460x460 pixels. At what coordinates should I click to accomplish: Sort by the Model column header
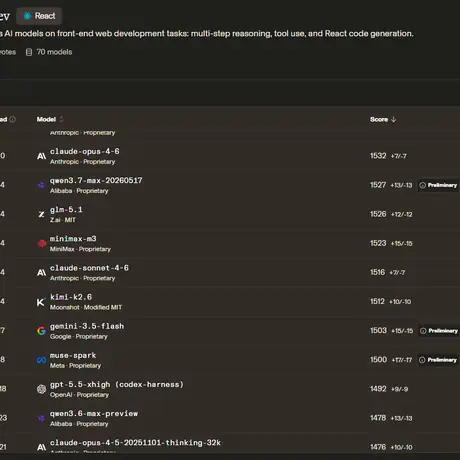pyautogui.click(x=50, y=119)
